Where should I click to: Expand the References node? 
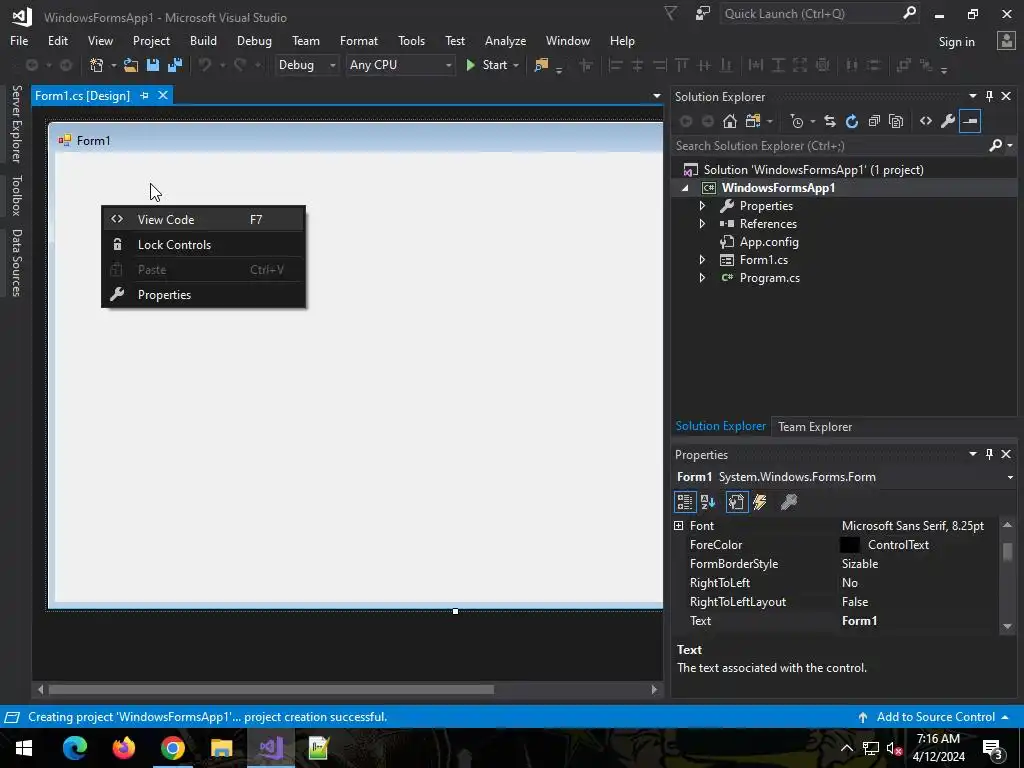coord(702,223)
